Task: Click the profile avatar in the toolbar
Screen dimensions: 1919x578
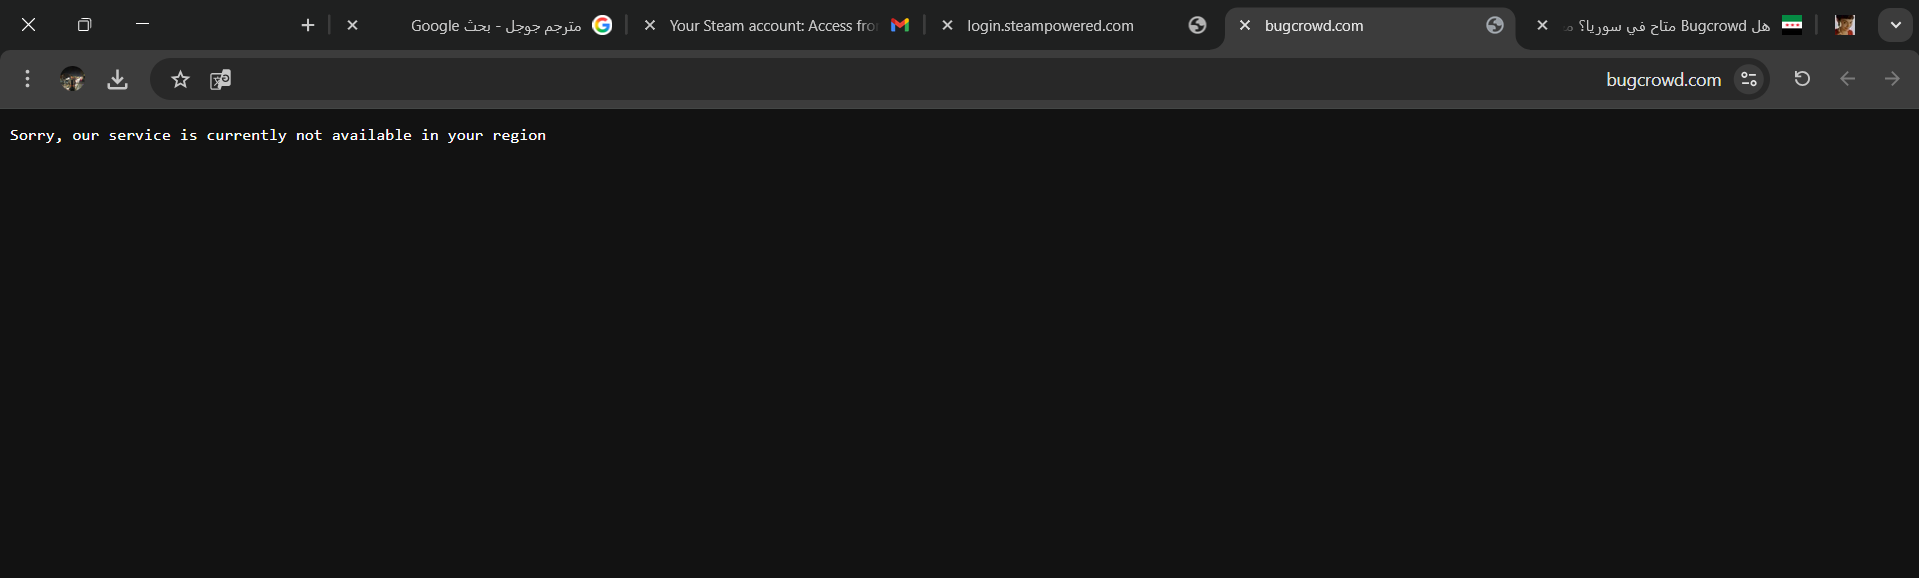Action: [x=72, y=79]
